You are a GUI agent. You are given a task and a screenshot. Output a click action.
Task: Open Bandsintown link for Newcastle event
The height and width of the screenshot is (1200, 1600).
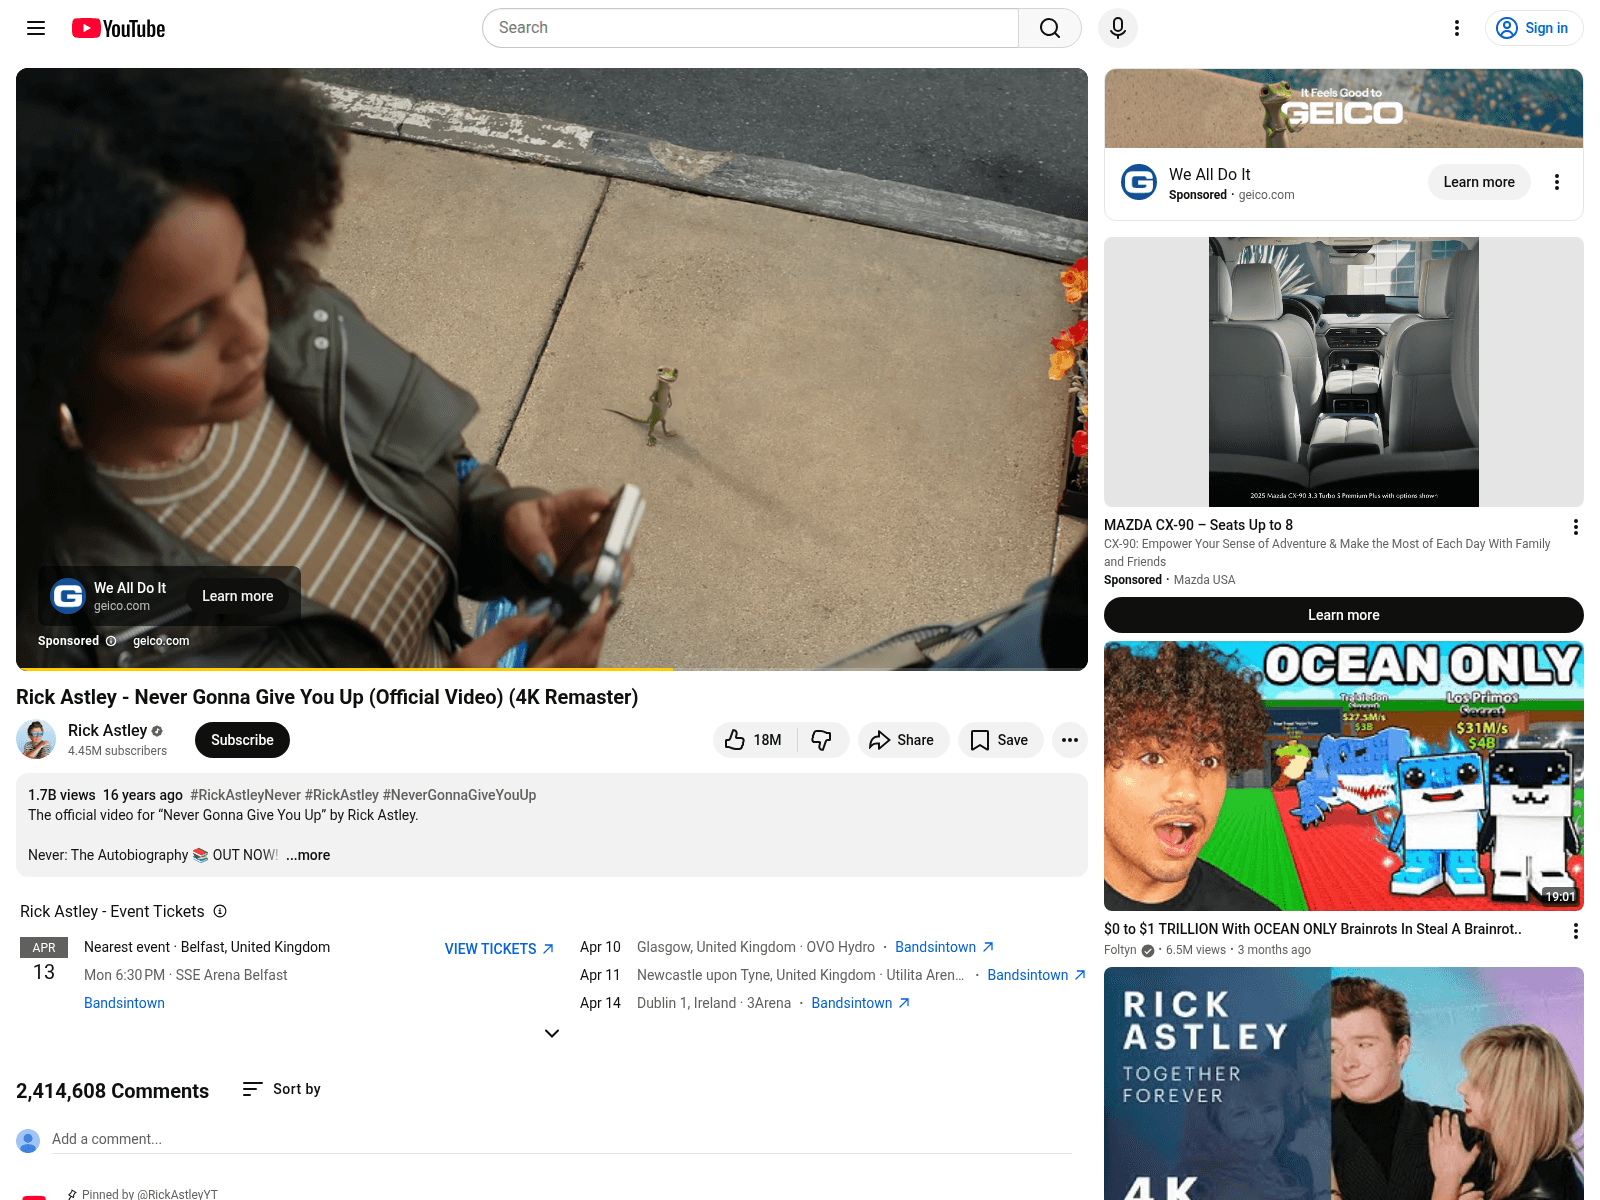pyautogui.click(x=1036, y=975)
